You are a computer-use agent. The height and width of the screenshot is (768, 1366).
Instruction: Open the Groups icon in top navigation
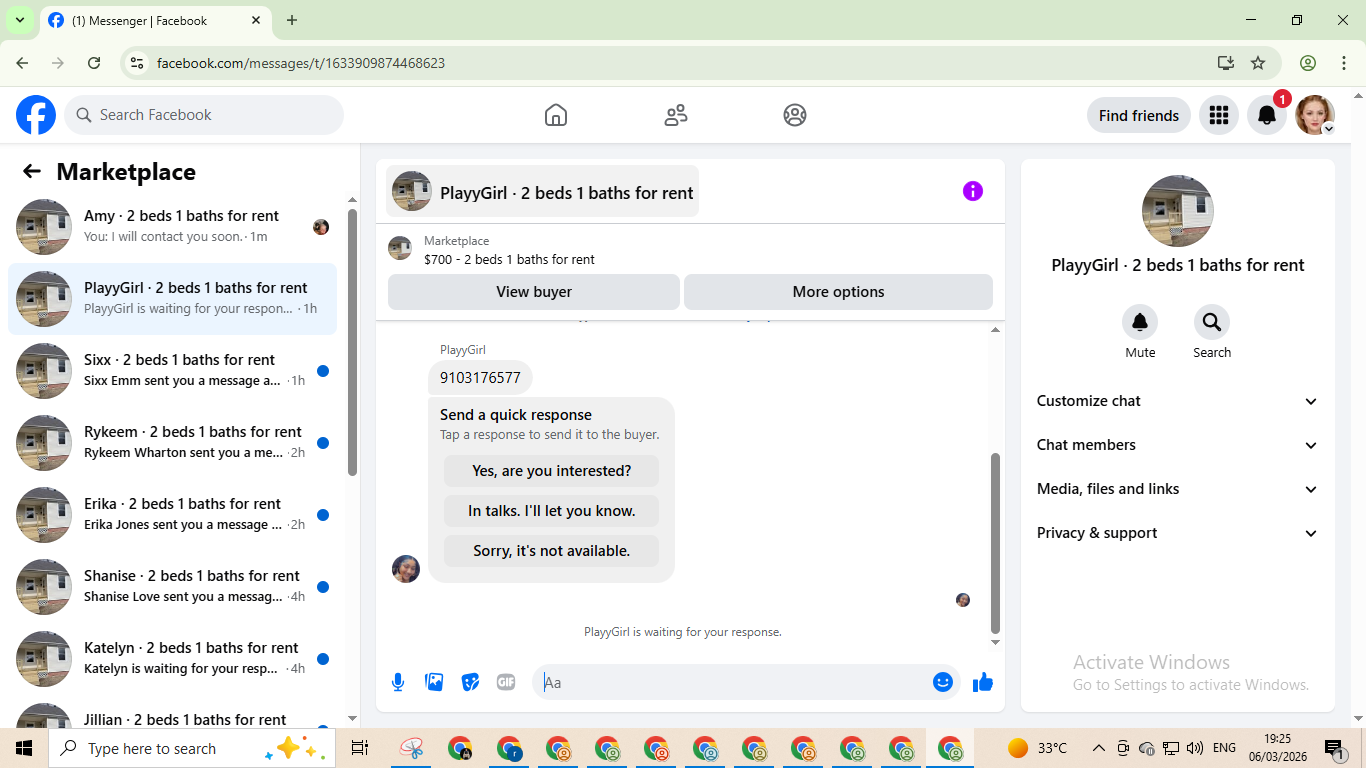795,115
